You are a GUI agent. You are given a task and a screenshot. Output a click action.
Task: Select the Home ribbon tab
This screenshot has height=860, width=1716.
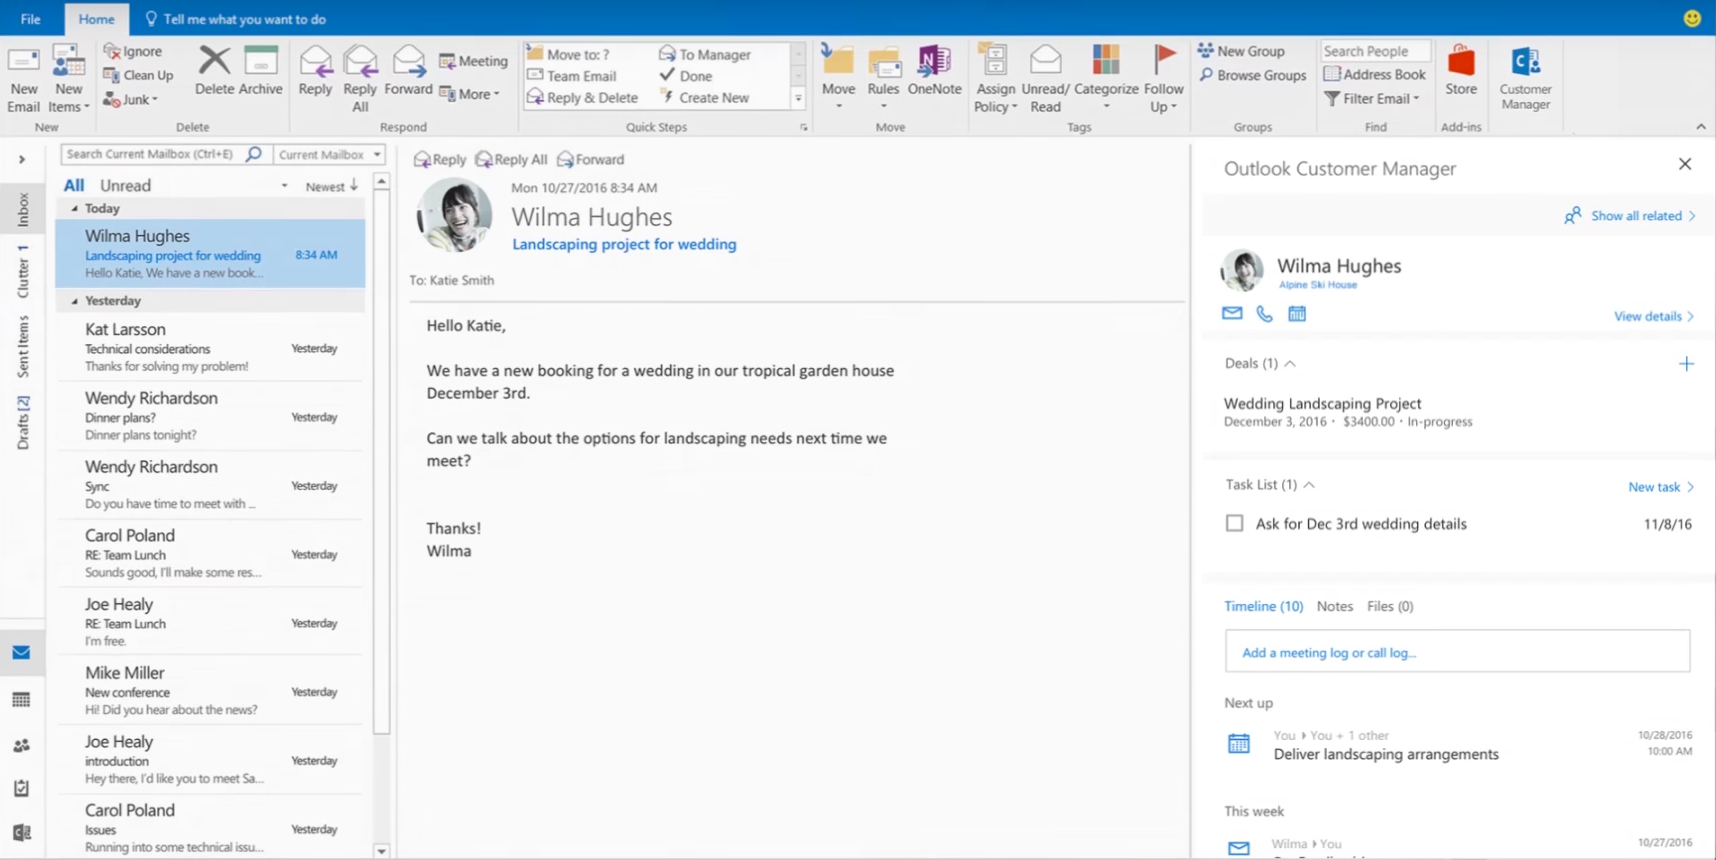point(96,19)
